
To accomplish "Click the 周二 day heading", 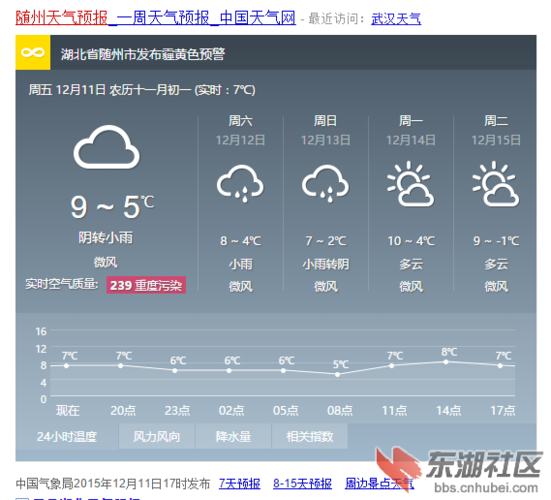I will [x=496, y=121].
